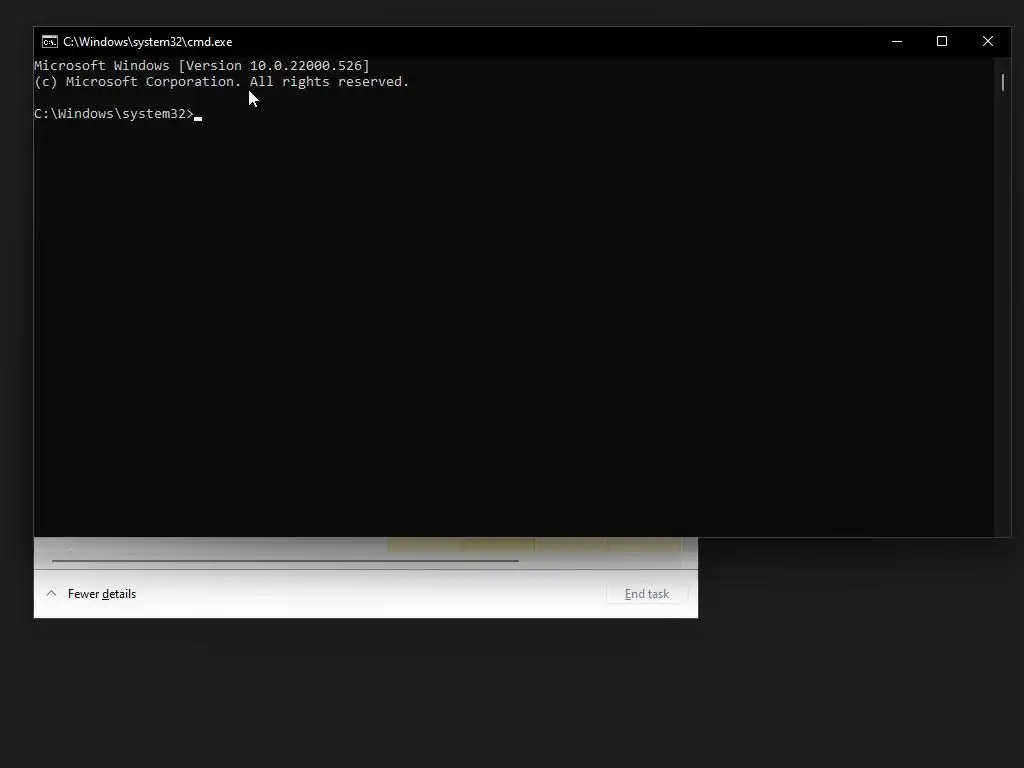Open the cmd.exe title bar system icon
This screenshot has width=1024, height=768.
tap(50, 42)
